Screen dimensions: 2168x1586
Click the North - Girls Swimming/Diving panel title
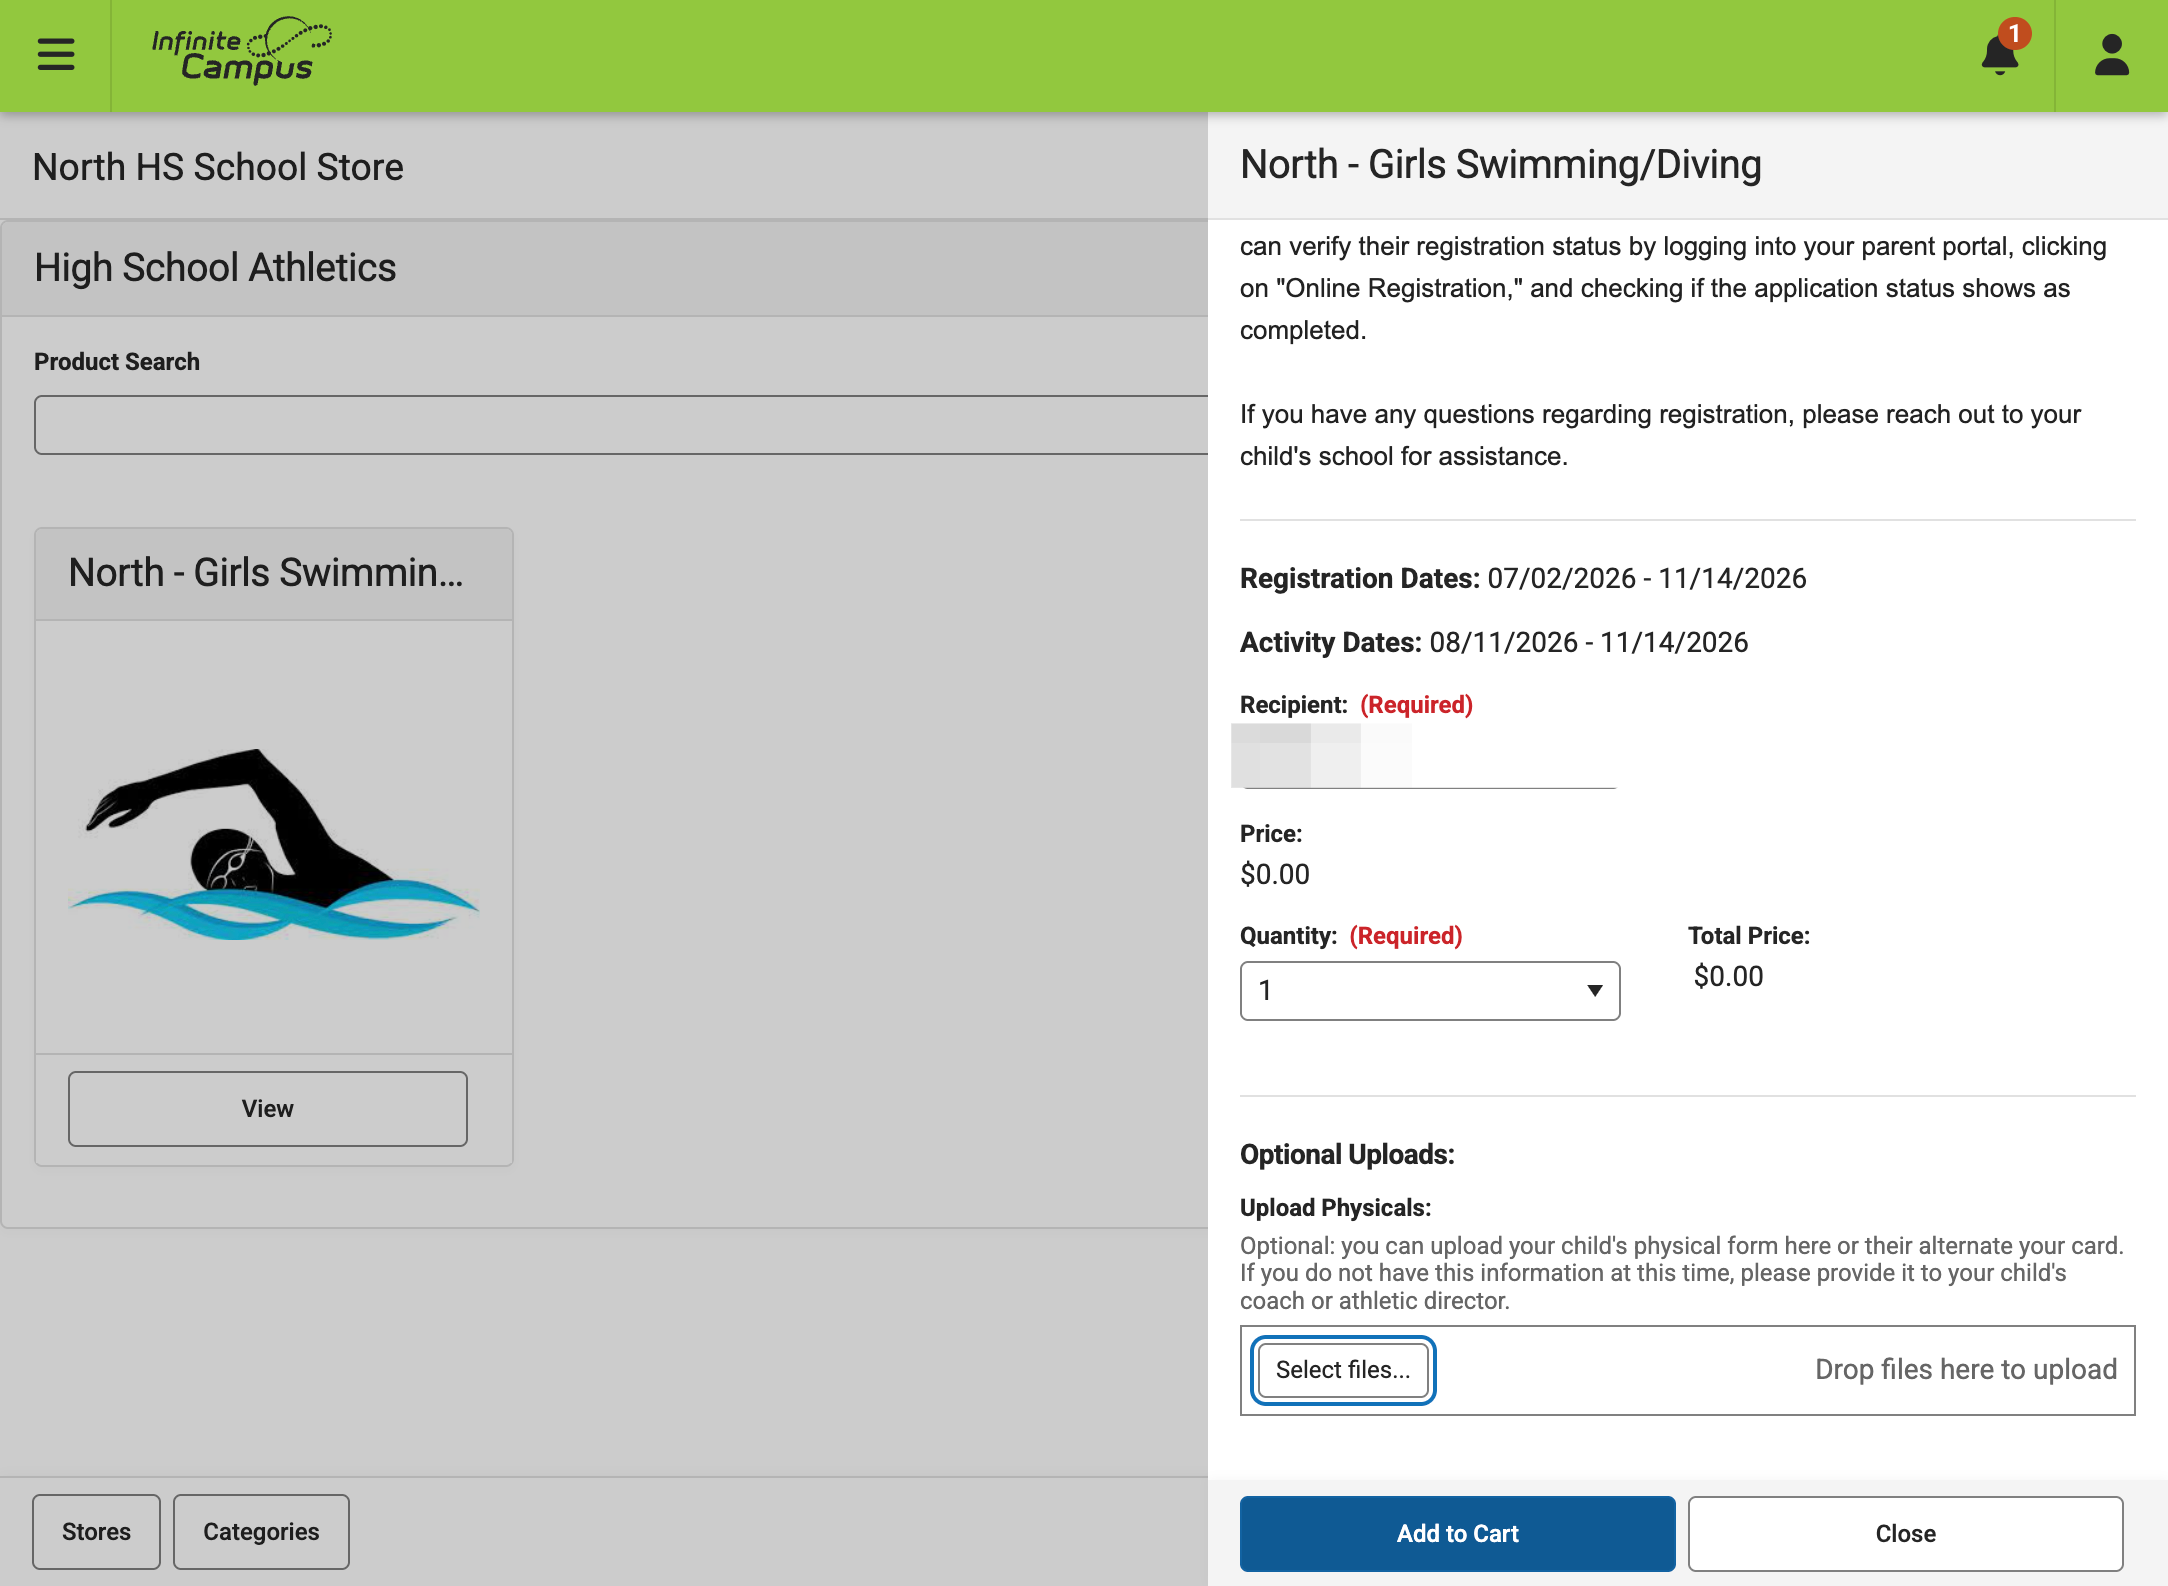pos(1500,165)
